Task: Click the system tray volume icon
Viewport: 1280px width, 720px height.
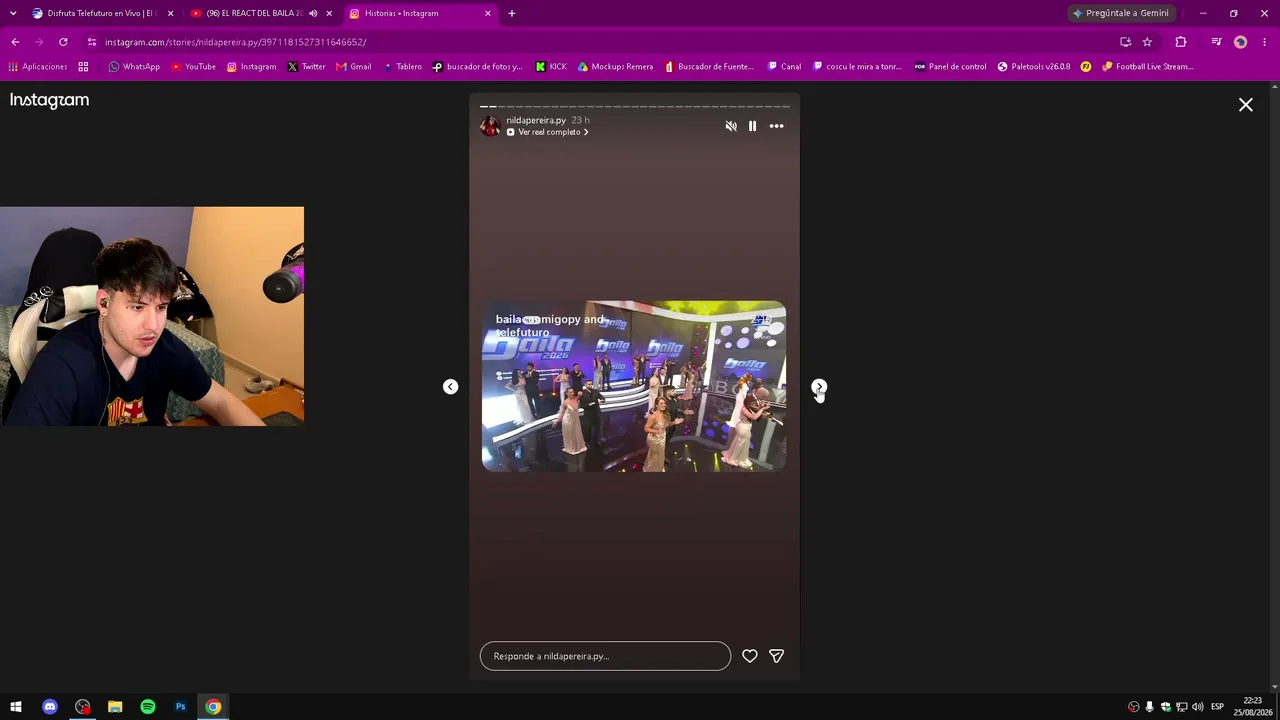Action: click(1197, 707)
